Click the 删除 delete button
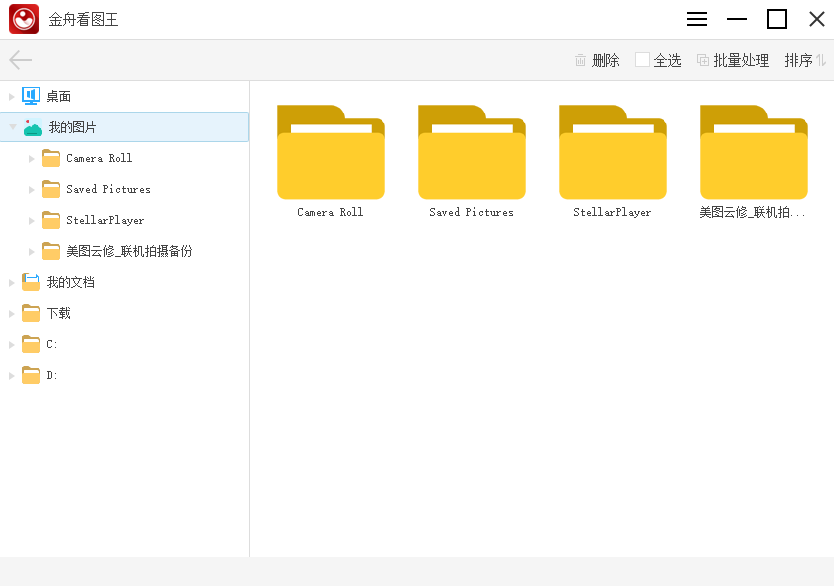Viewport: 834px width, 586px height. point(597,60)
